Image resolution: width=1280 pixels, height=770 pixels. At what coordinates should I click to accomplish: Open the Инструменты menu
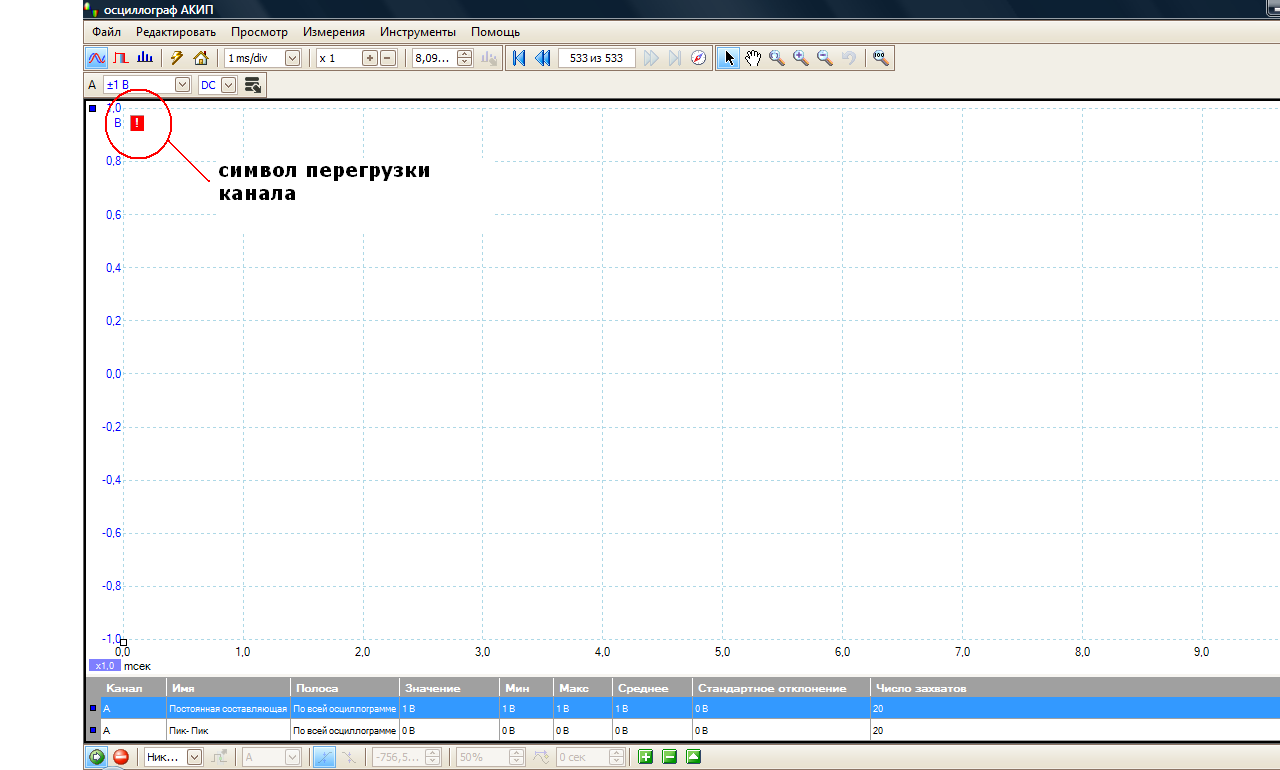pos(418,32)
